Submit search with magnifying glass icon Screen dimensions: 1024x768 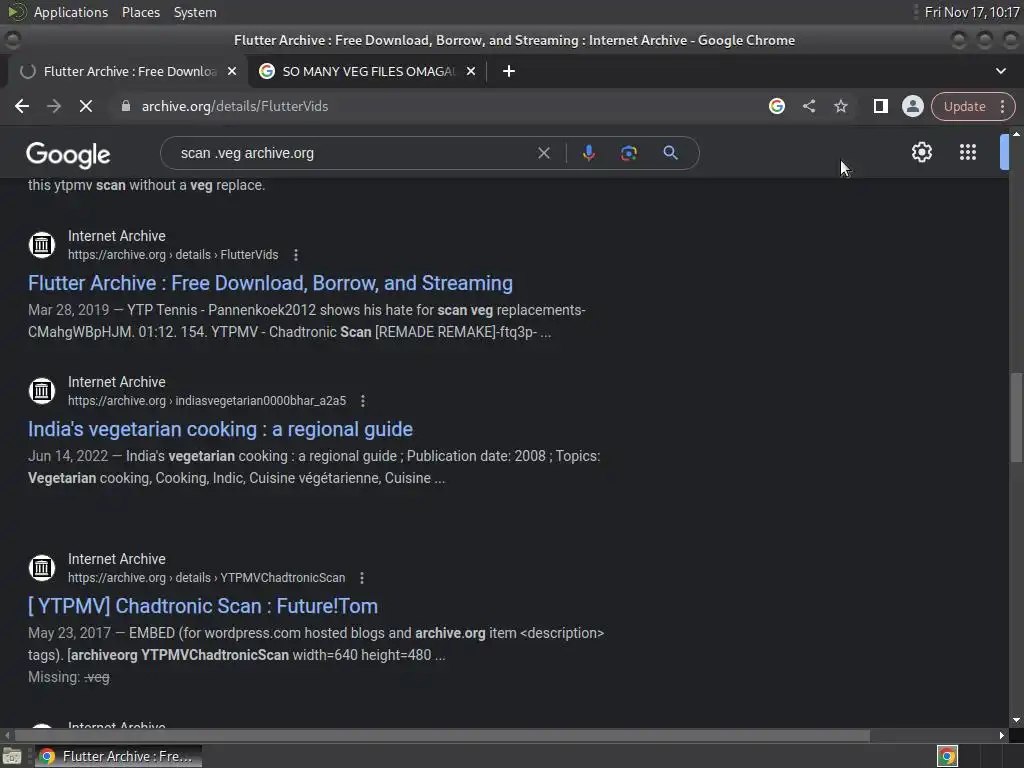670,153
